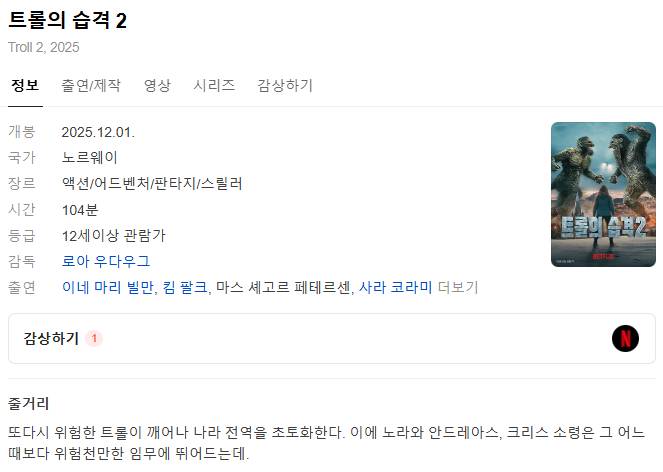The height and width of the screenshot is (472, 663).
Task: Switch to the 출연/제작 tab
Action: point(91,85)
